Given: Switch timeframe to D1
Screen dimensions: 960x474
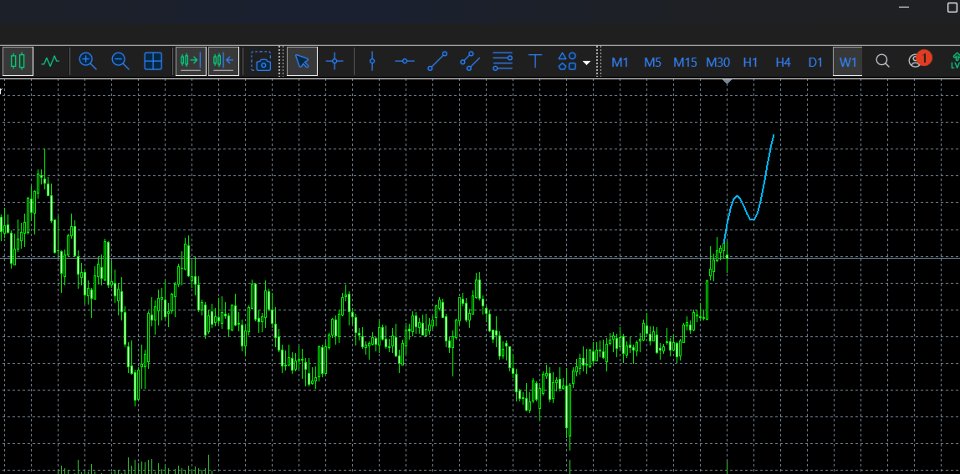Looking at the screenshot, I should pyautogui.click(x=815, y=62).
